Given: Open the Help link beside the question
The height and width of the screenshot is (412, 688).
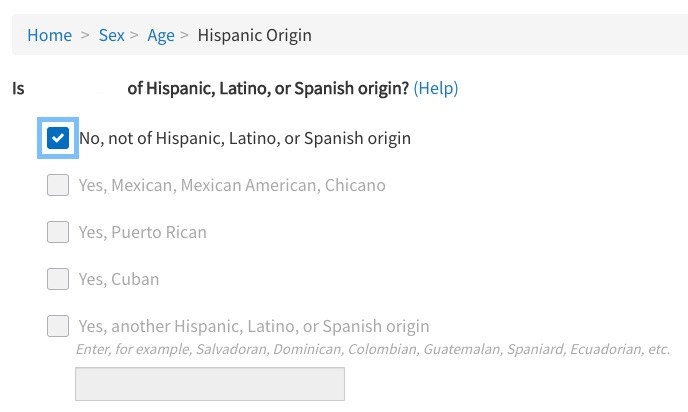Looking at the screenshot, I should click(x=436, y=88).
